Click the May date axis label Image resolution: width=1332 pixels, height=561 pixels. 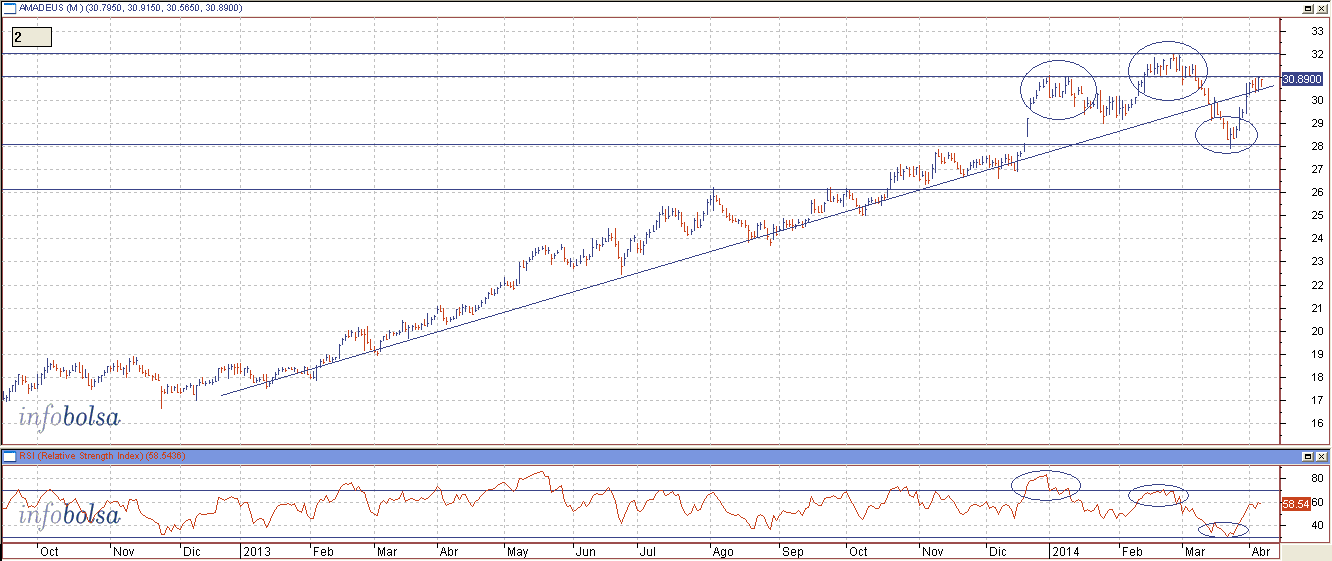coord(517,551)
